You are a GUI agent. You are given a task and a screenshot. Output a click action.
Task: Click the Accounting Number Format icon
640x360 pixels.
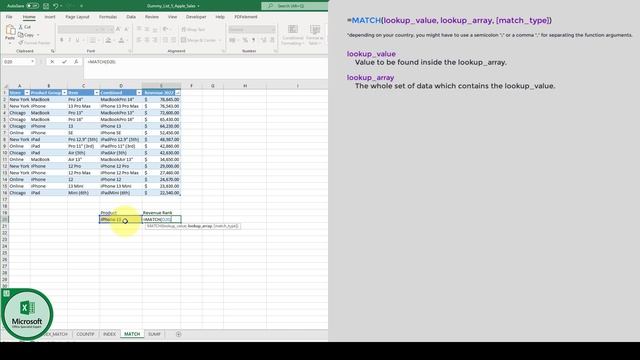point(232,40)
